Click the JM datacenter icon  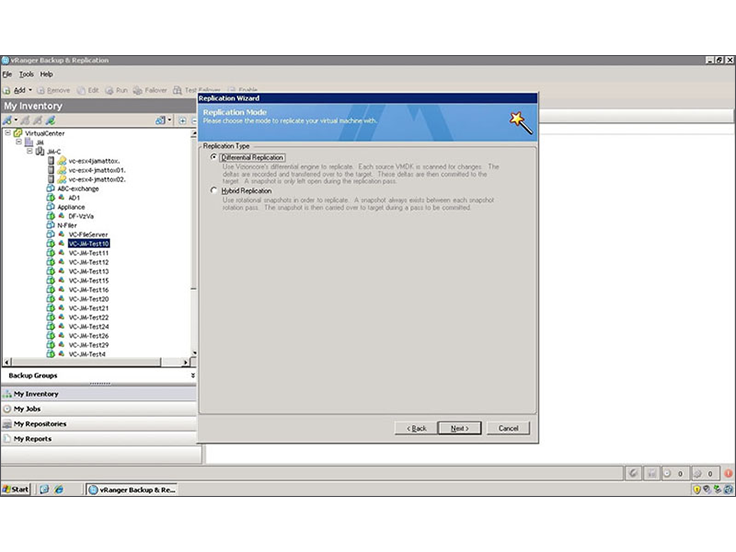coord(29,142)
